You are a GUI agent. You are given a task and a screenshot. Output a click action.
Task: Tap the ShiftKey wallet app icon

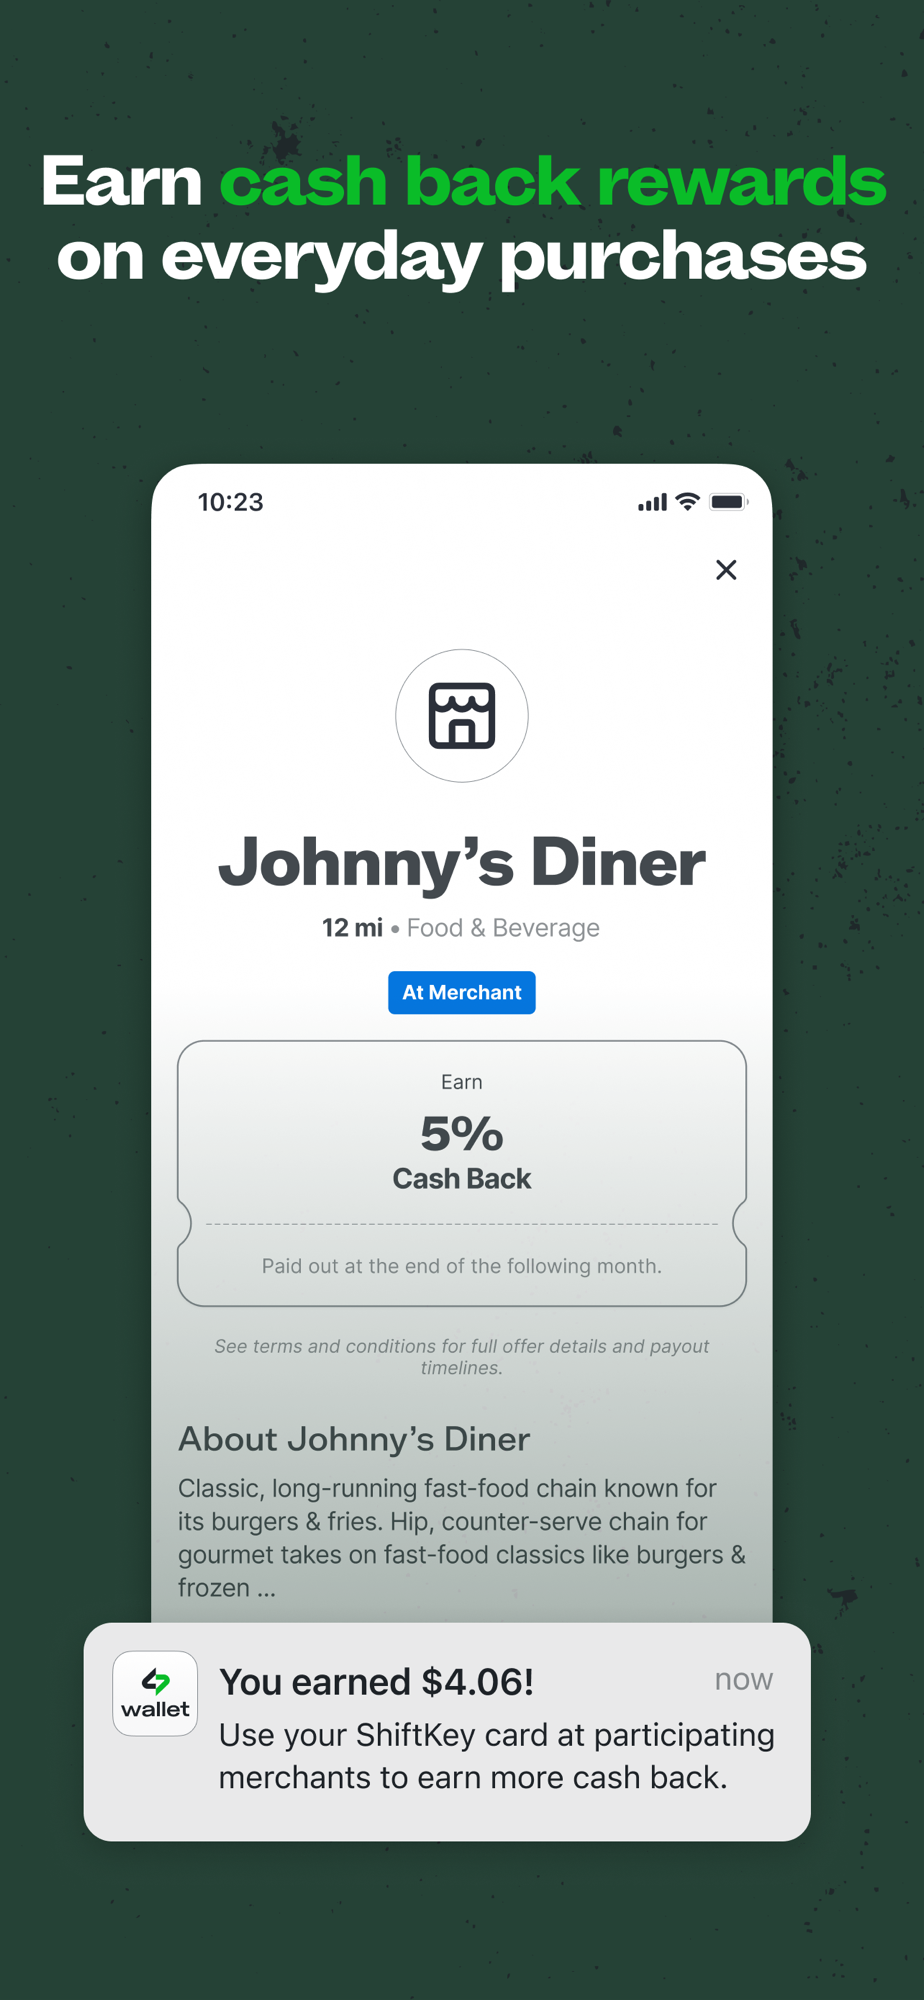[155, 1693]
